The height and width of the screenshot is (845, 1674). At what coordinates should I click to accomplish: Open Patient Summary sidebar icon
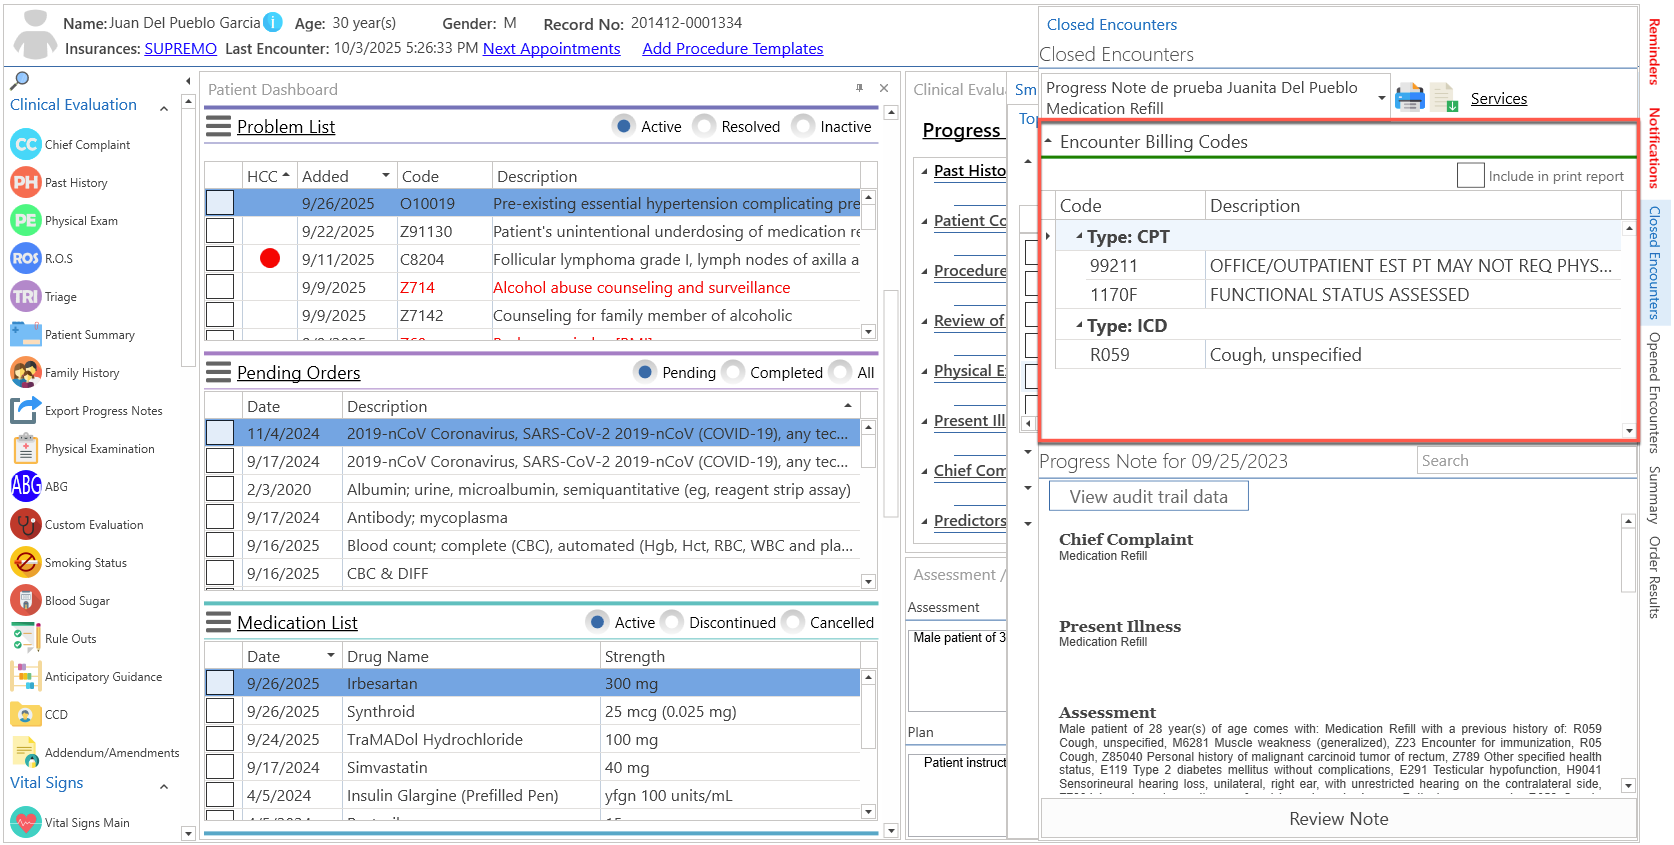pyautogui.click(x=26, y=334)
